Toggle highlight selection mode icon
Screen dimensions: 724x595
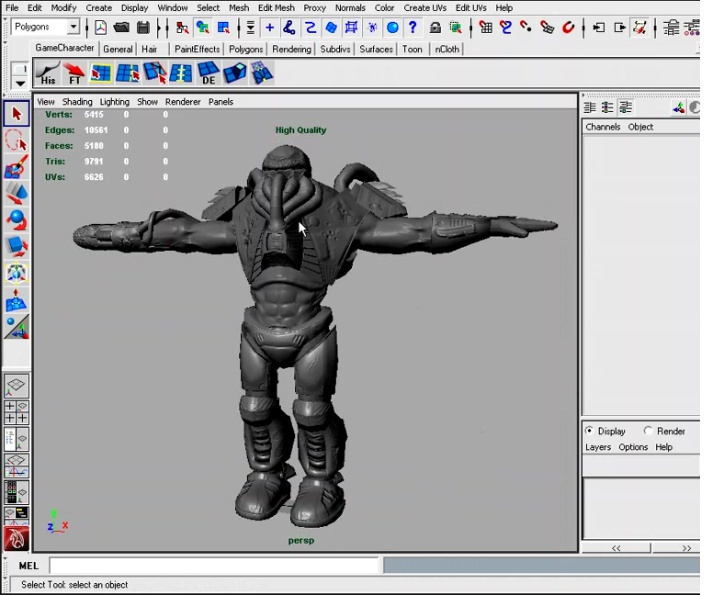coord(456,28)
